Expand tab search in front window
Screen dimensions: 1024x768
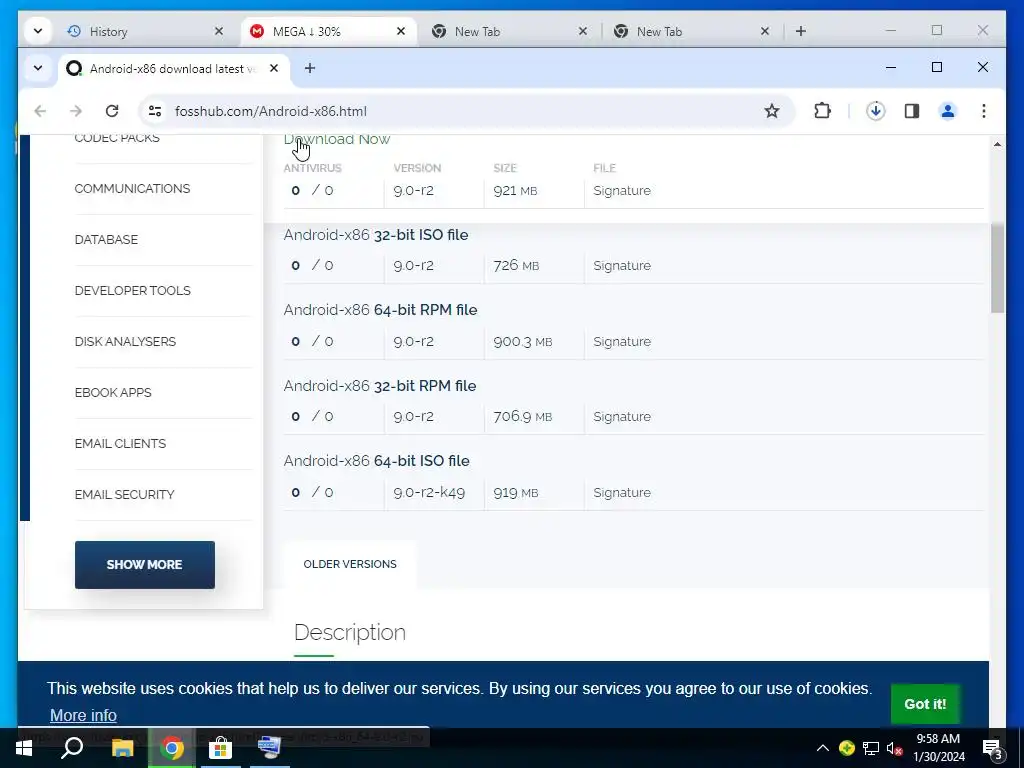tap(38, 68)
